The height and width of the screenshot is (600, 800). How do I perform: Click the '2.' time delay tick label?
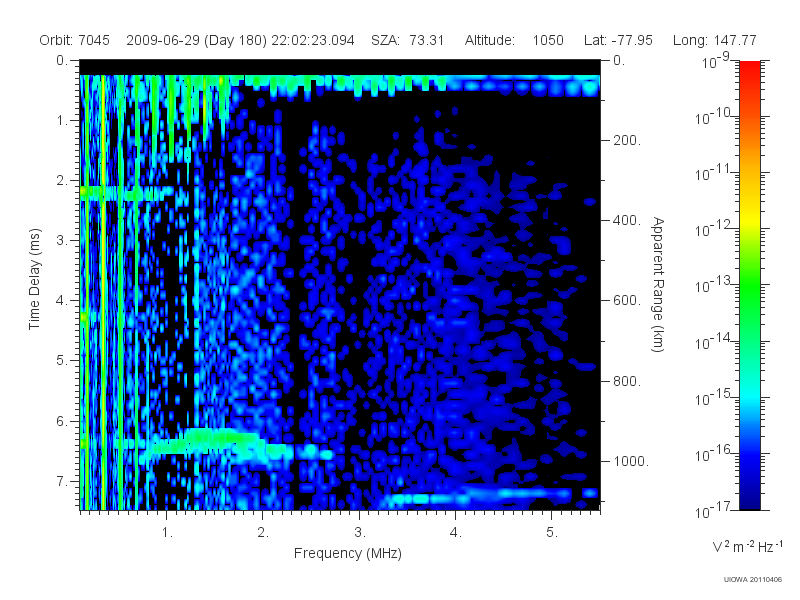coord(62,181)
